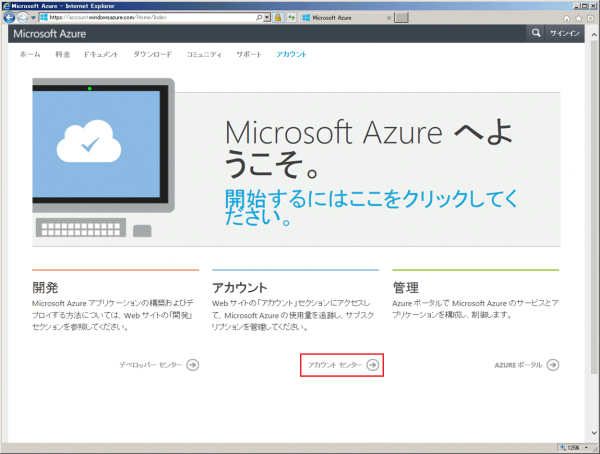Click the Microsoft Azure header logo
This screenshot has height=454, width=600.
pyautogui.click(x=50, y=34)
